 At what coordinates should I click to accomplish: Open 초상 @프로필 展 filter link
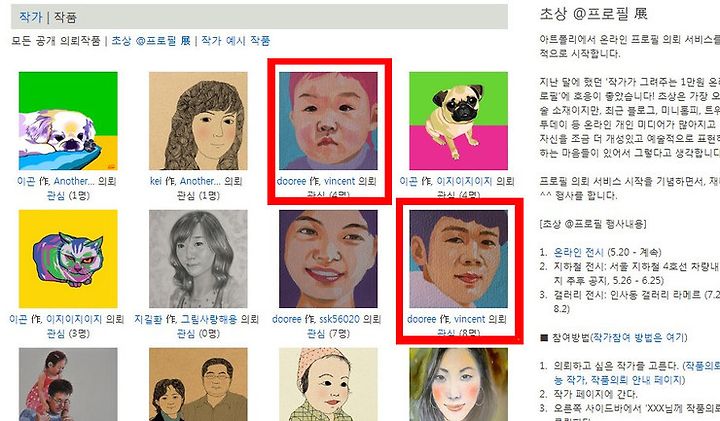(151, 41)
